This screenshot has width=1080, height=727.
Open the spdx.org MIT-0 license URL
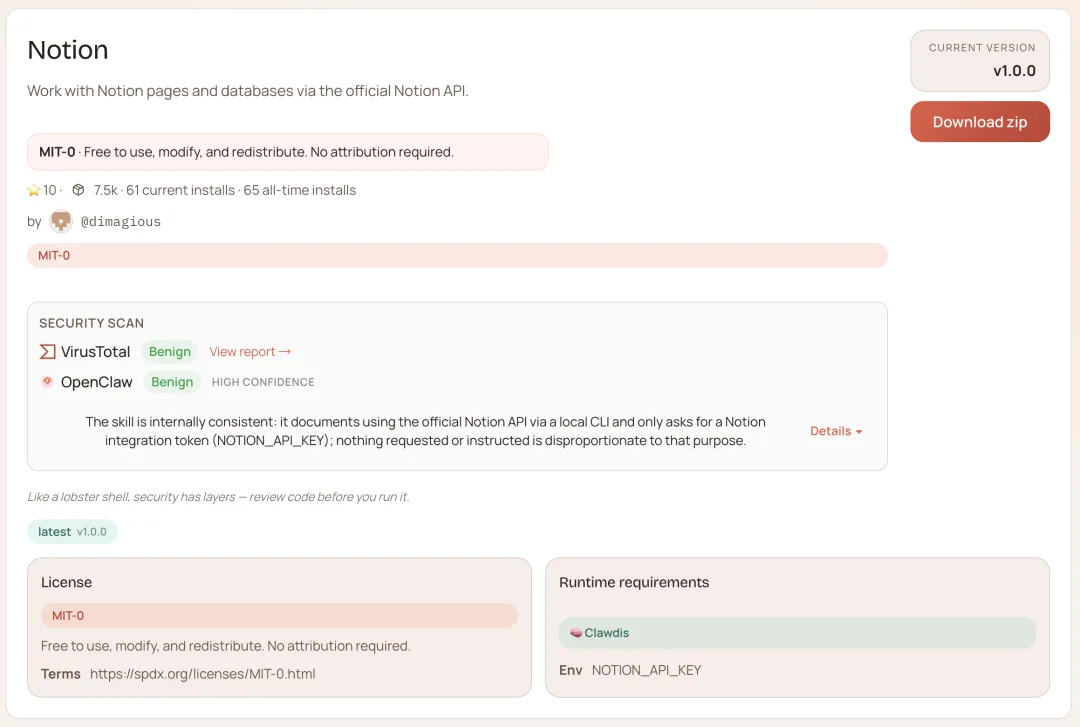(203, 674)
